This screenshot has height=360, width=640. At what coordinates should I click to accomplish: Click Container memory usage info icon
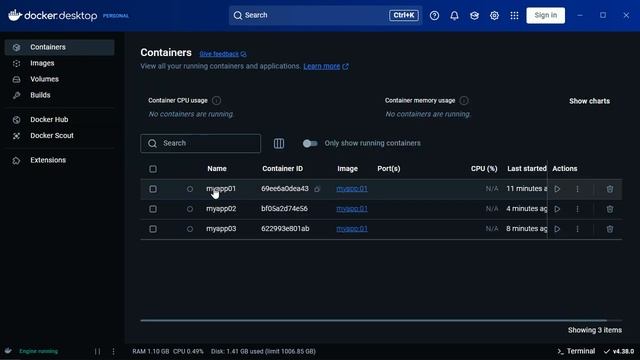click(464, 100)
